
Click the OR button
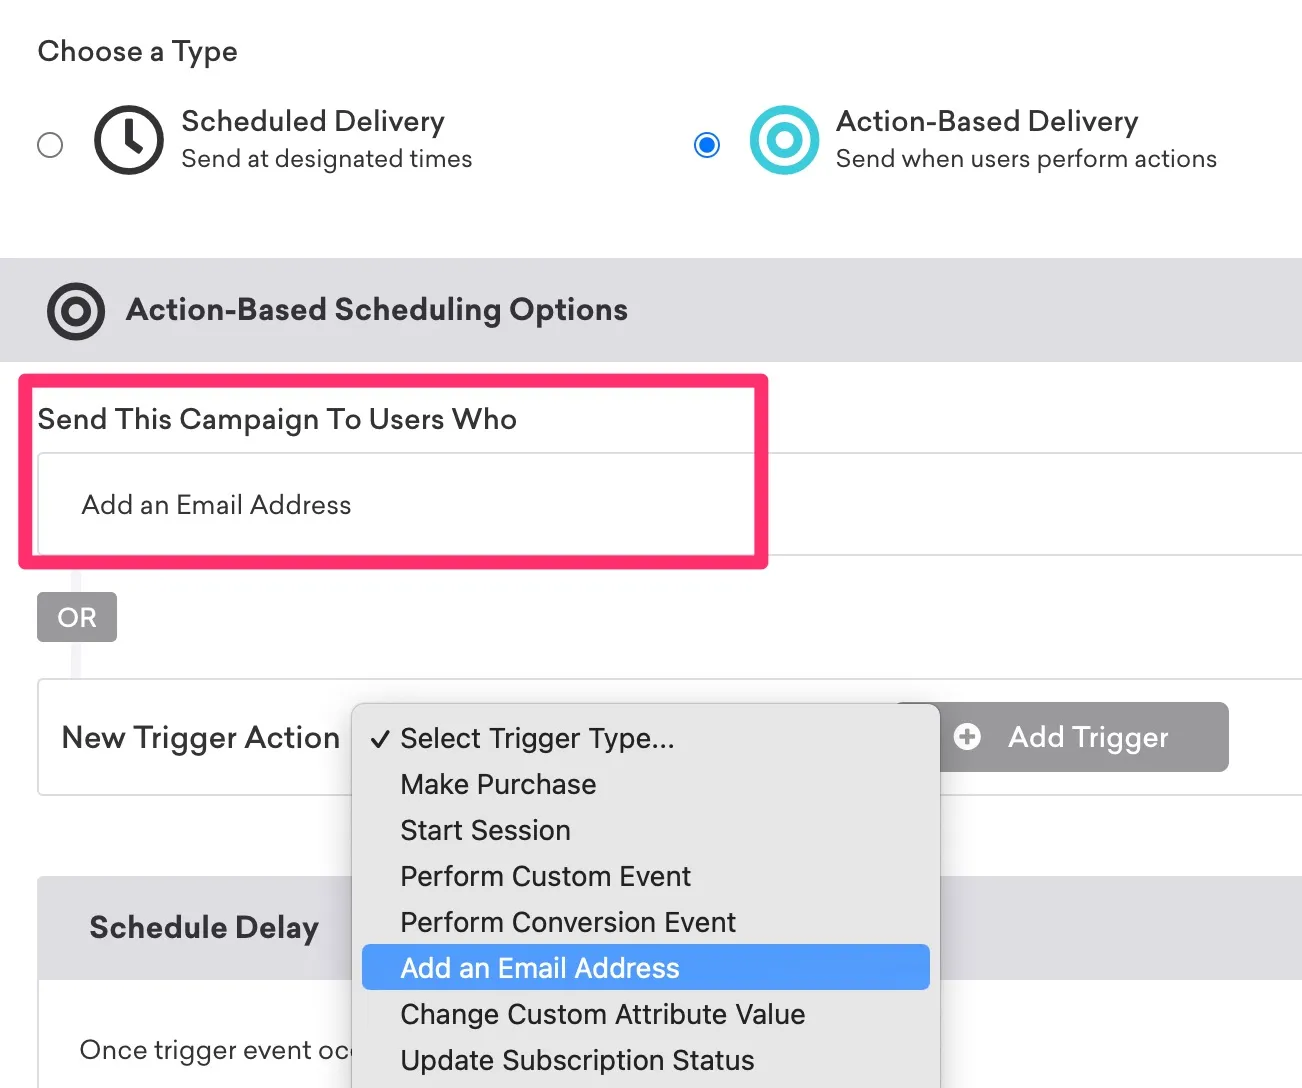click(x=77, y=617)
